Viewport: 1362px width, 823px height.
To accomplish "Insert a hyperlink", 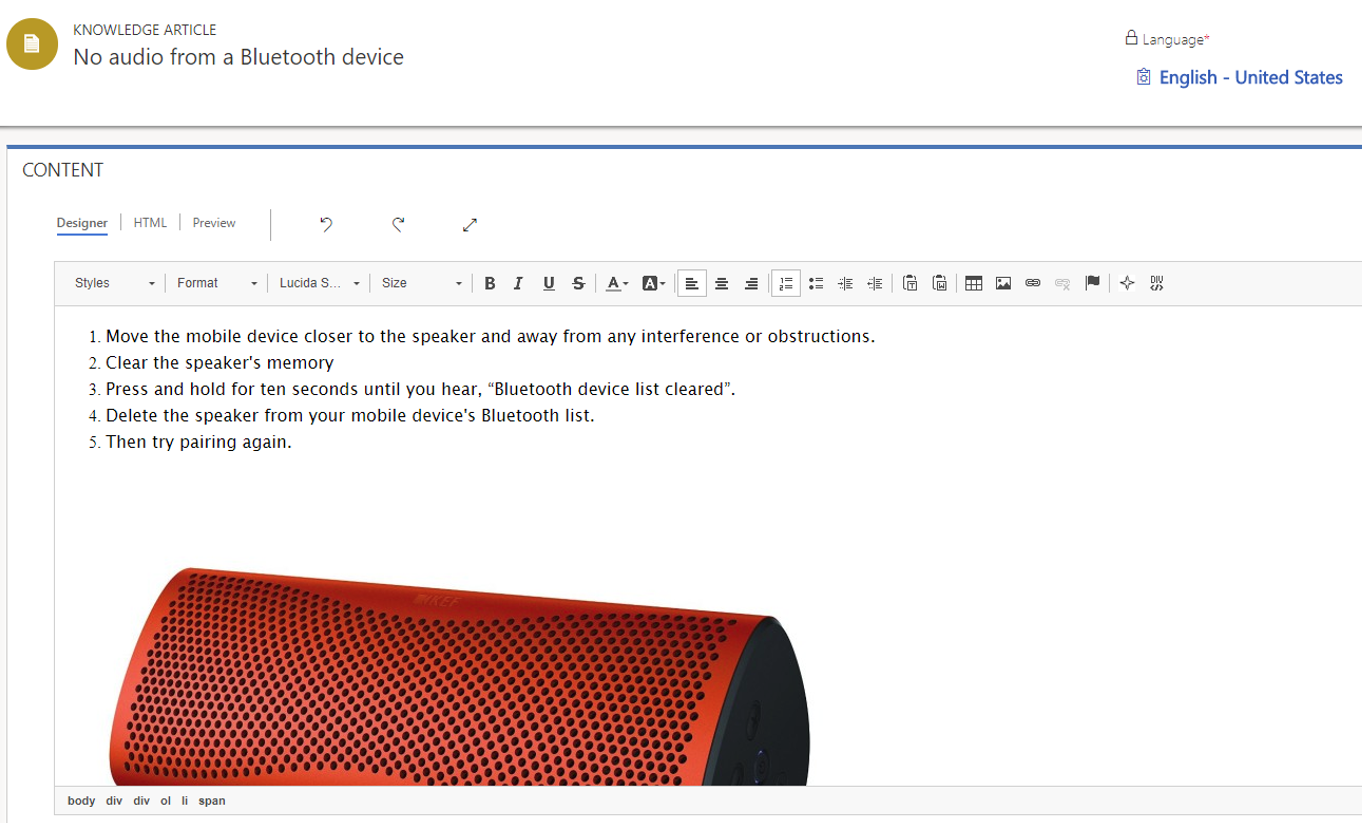I will [1033, 284].
